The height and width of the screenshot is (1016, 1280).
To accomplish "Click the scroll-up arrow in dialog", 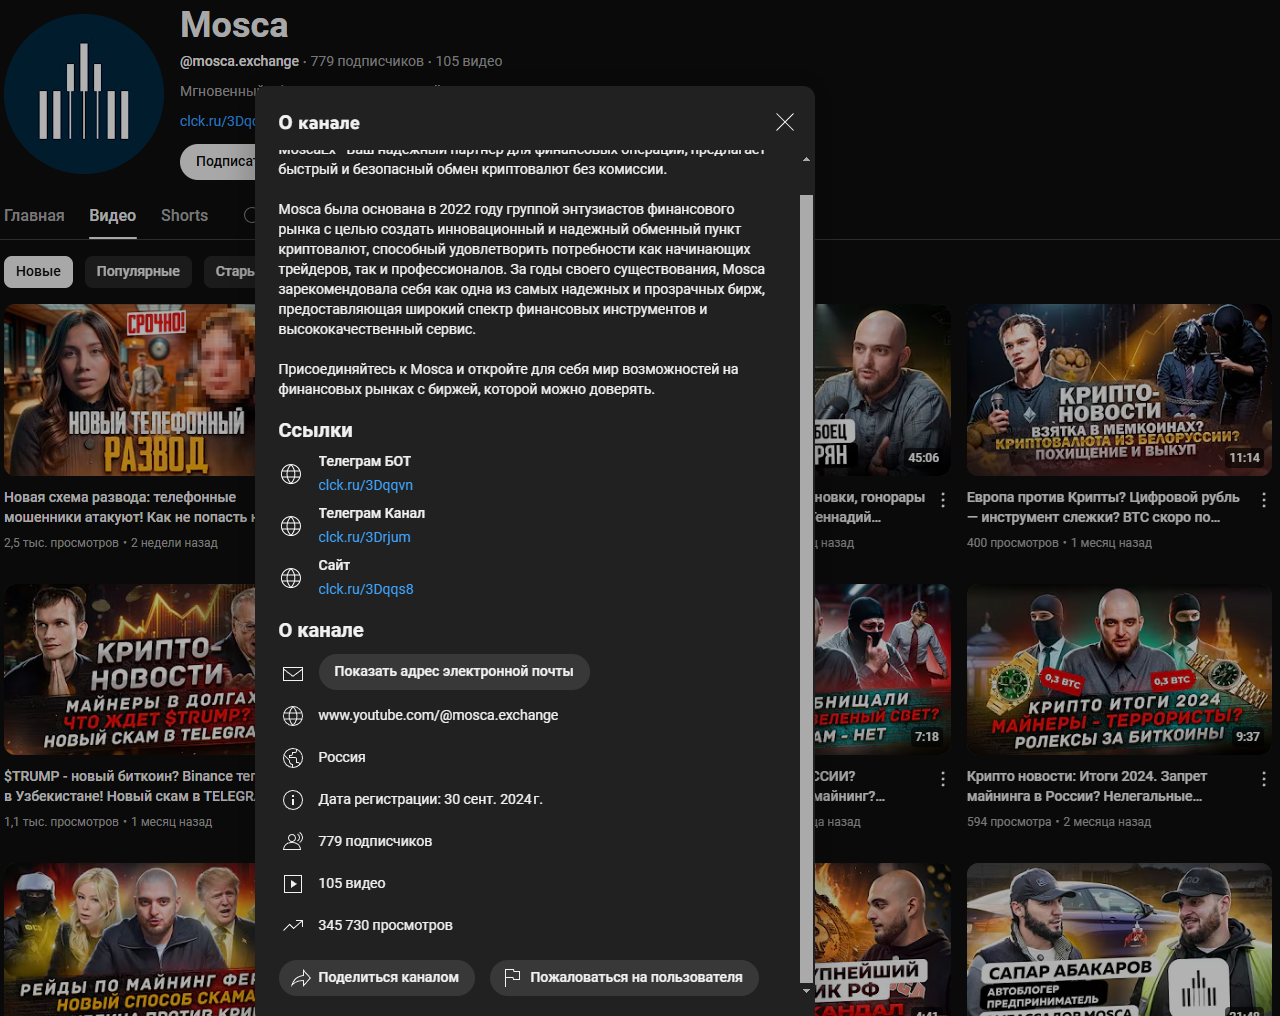I will click(x=806, y=159).
